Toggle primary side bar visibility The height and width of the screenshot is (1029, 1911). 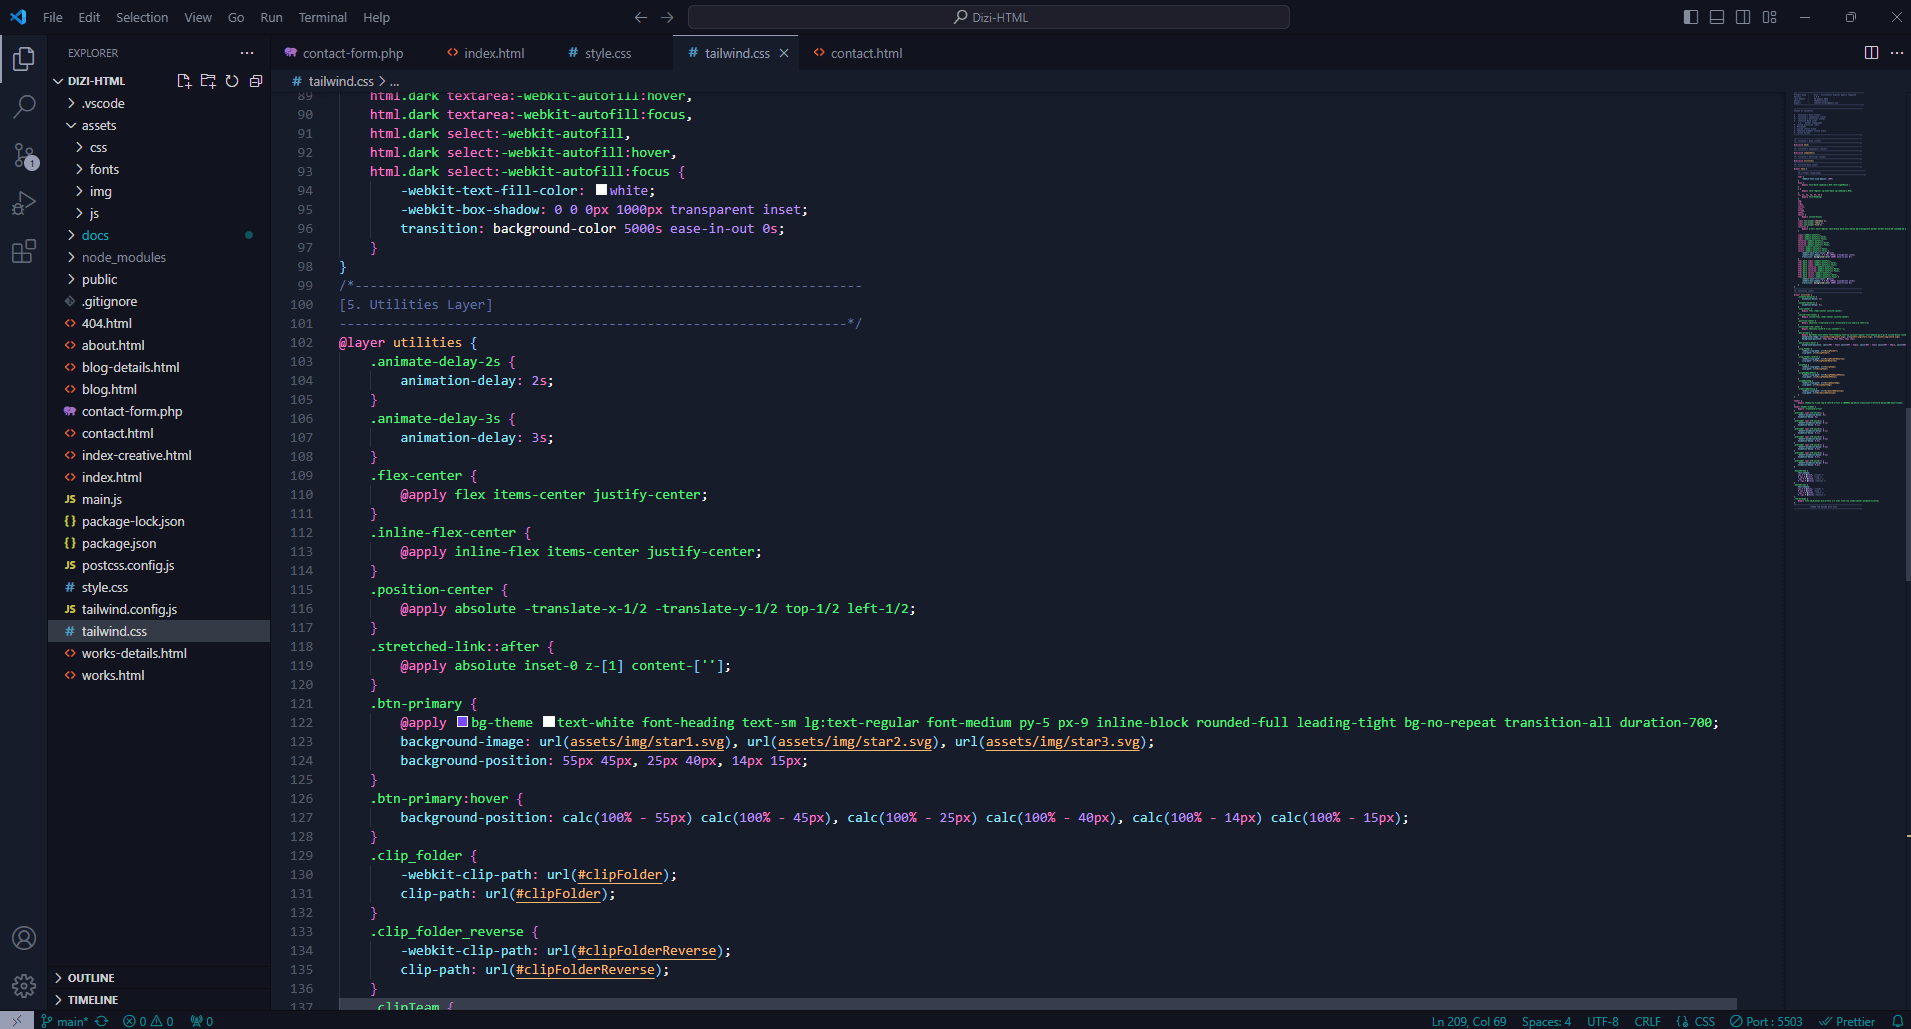(1691, 17)
